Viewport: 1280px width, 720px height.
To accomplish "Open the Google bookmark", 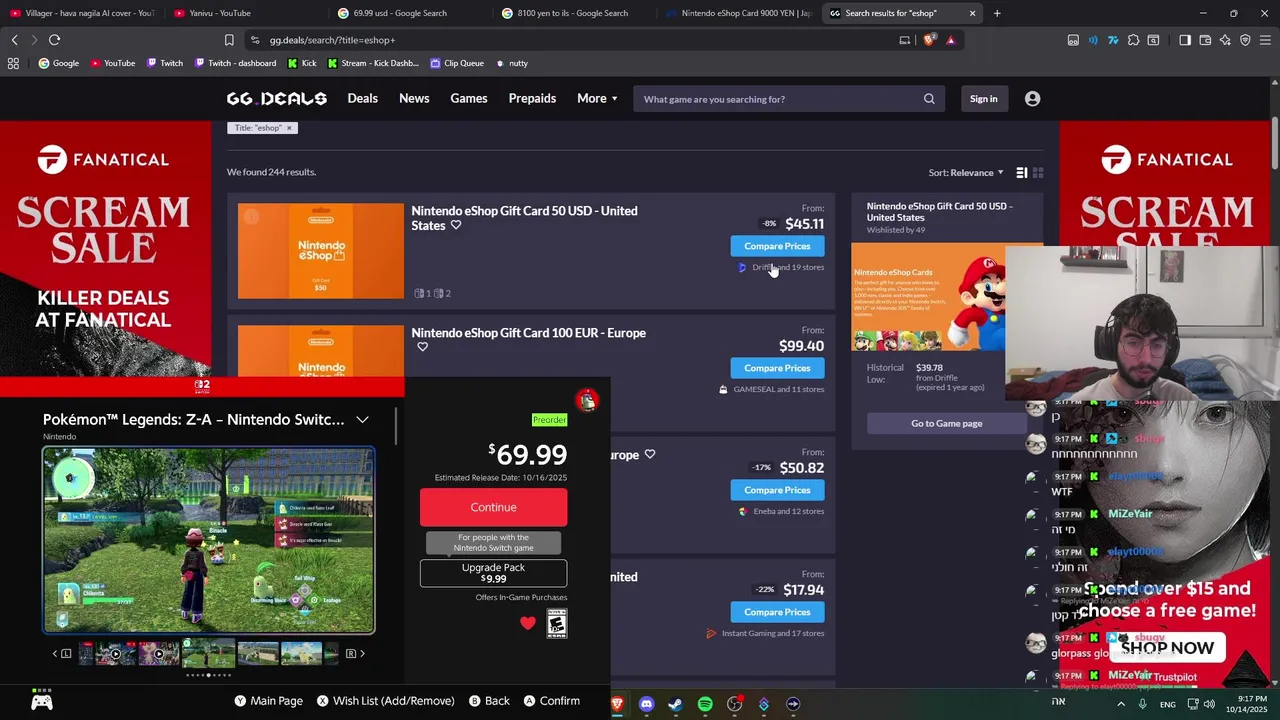I will point(59,63).
